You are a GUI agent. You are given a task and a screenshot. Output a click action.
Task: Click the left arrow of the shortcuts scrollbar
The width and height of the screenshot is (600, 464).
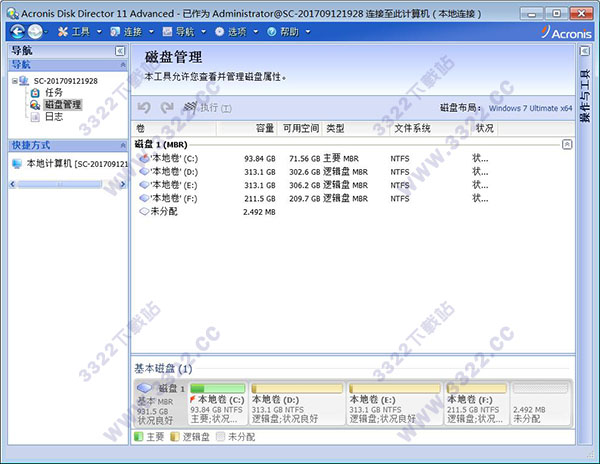(x=13, y=184)
